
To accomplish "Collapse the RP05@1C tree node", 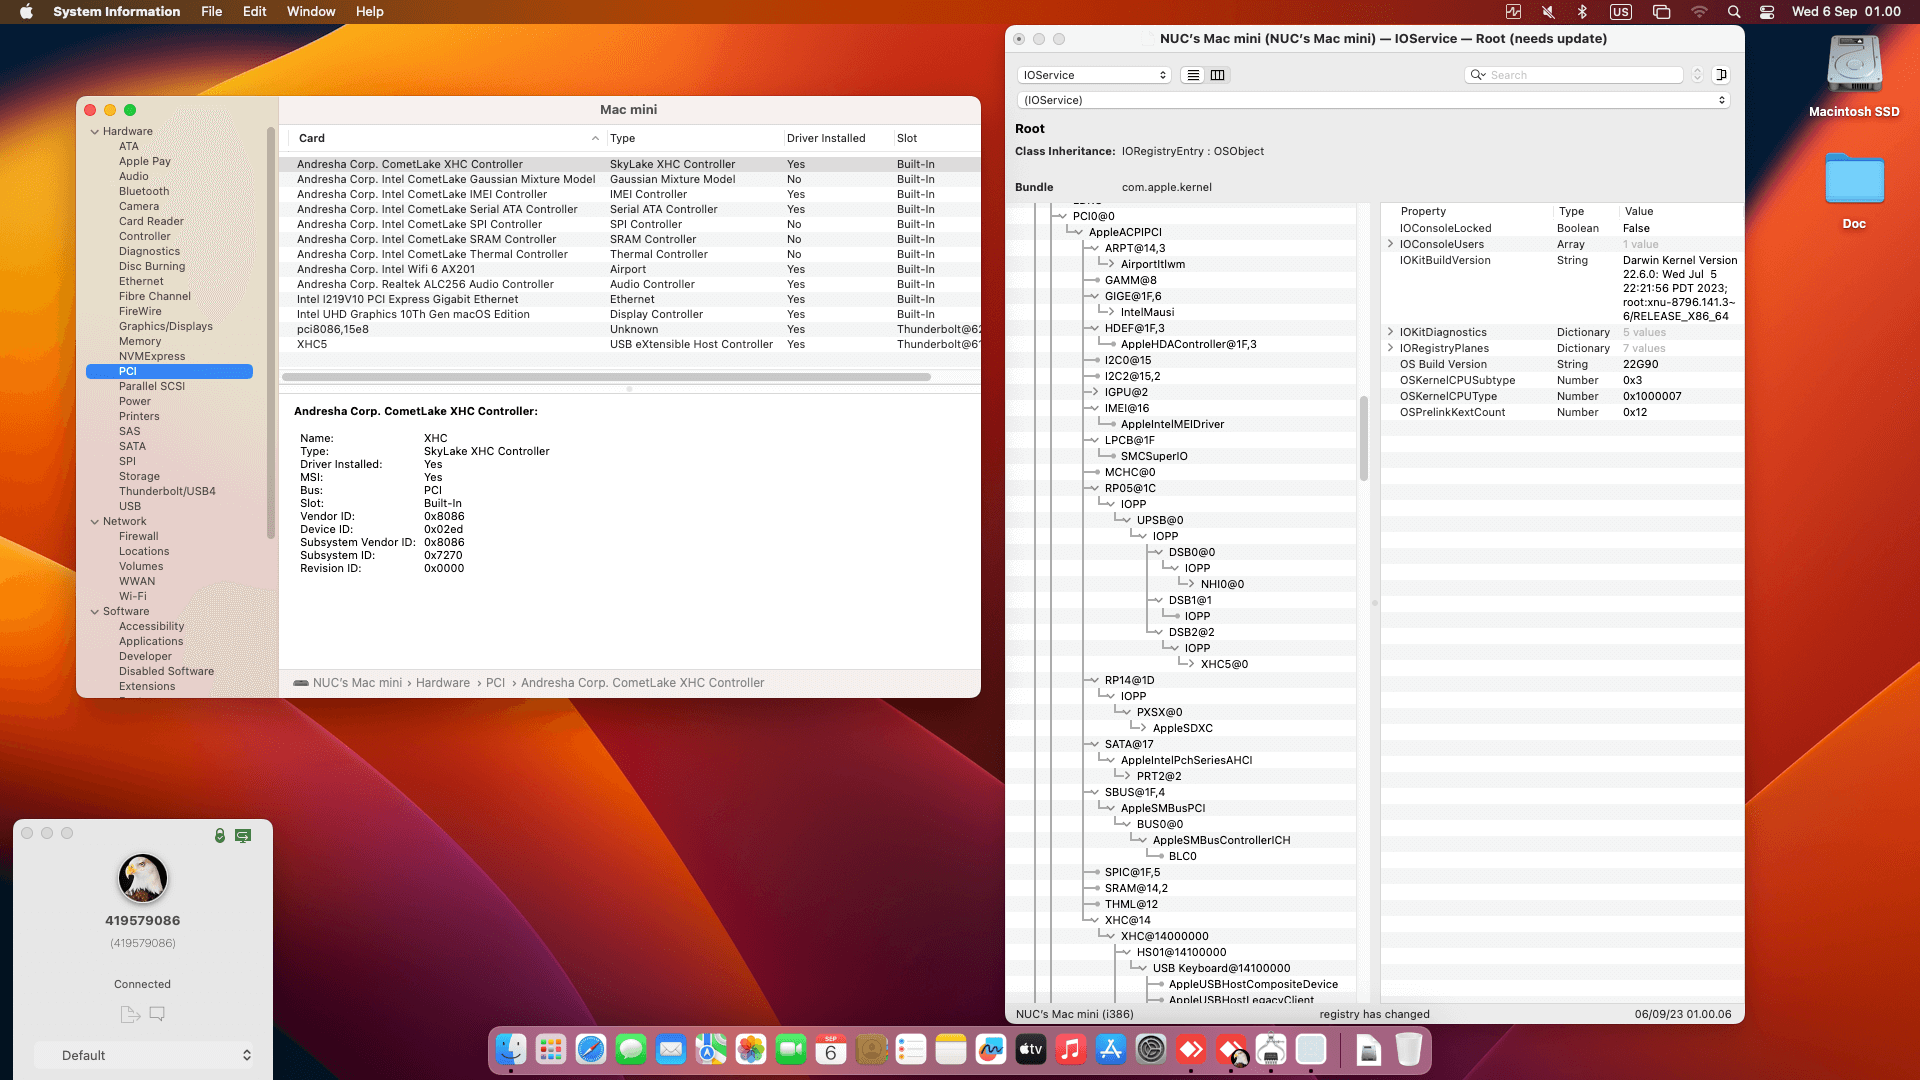I will coord(1095,488).
